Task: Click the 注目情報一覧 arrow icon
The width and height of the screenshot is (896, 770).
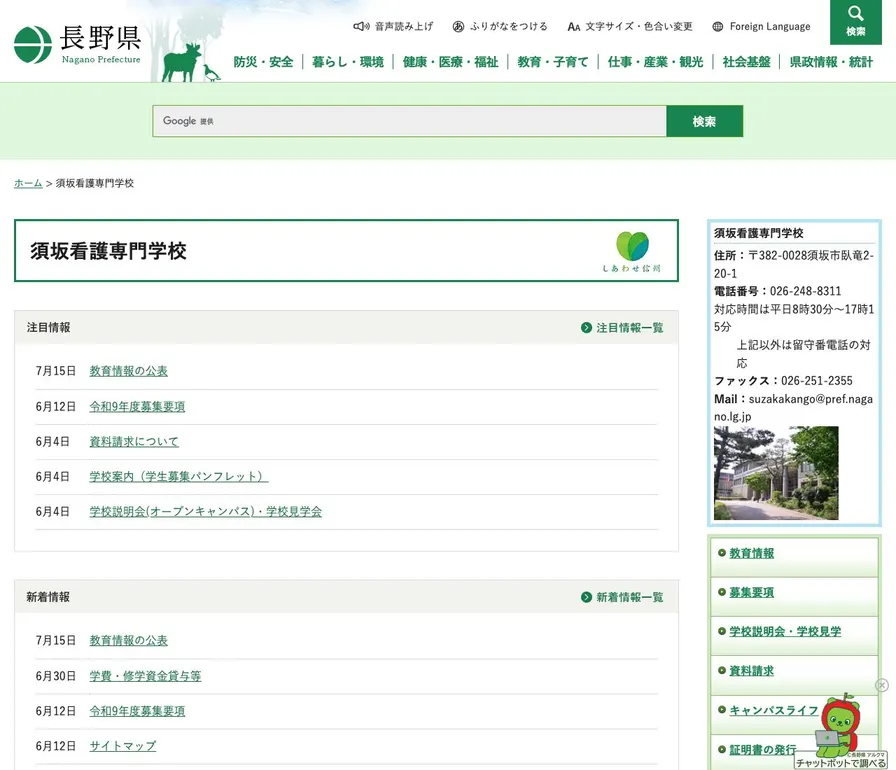Action: (x=586, y=327)
